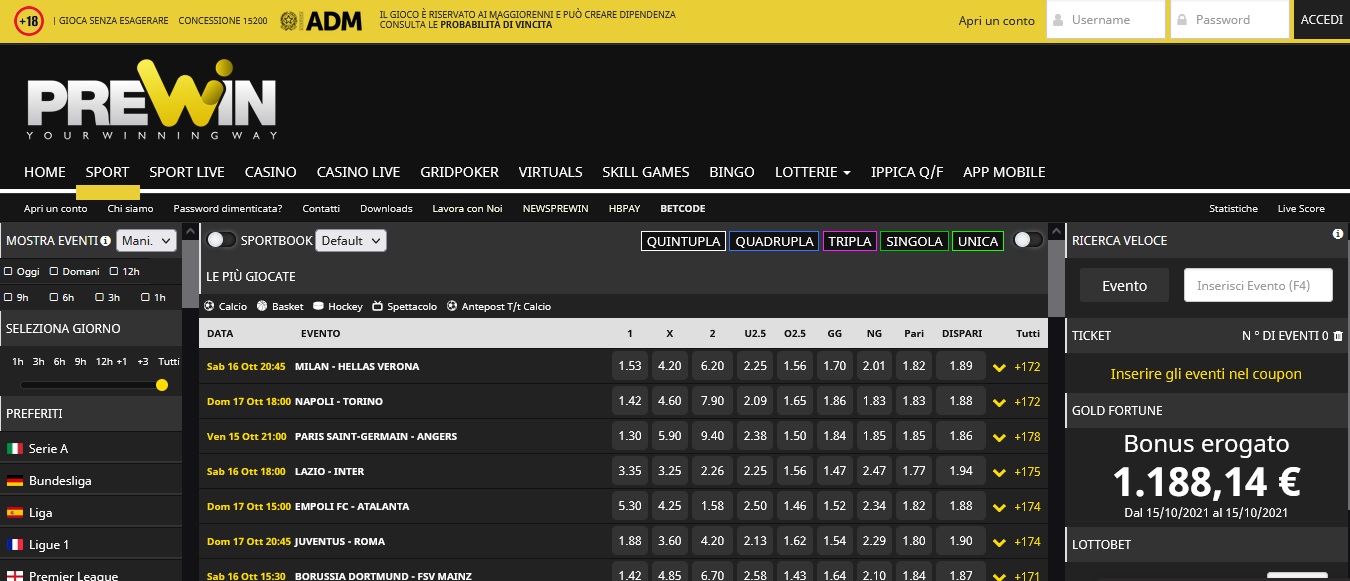Expand markets for Paris Saint-Germain - Angers

pyautogui.click(x=998, y=437)
